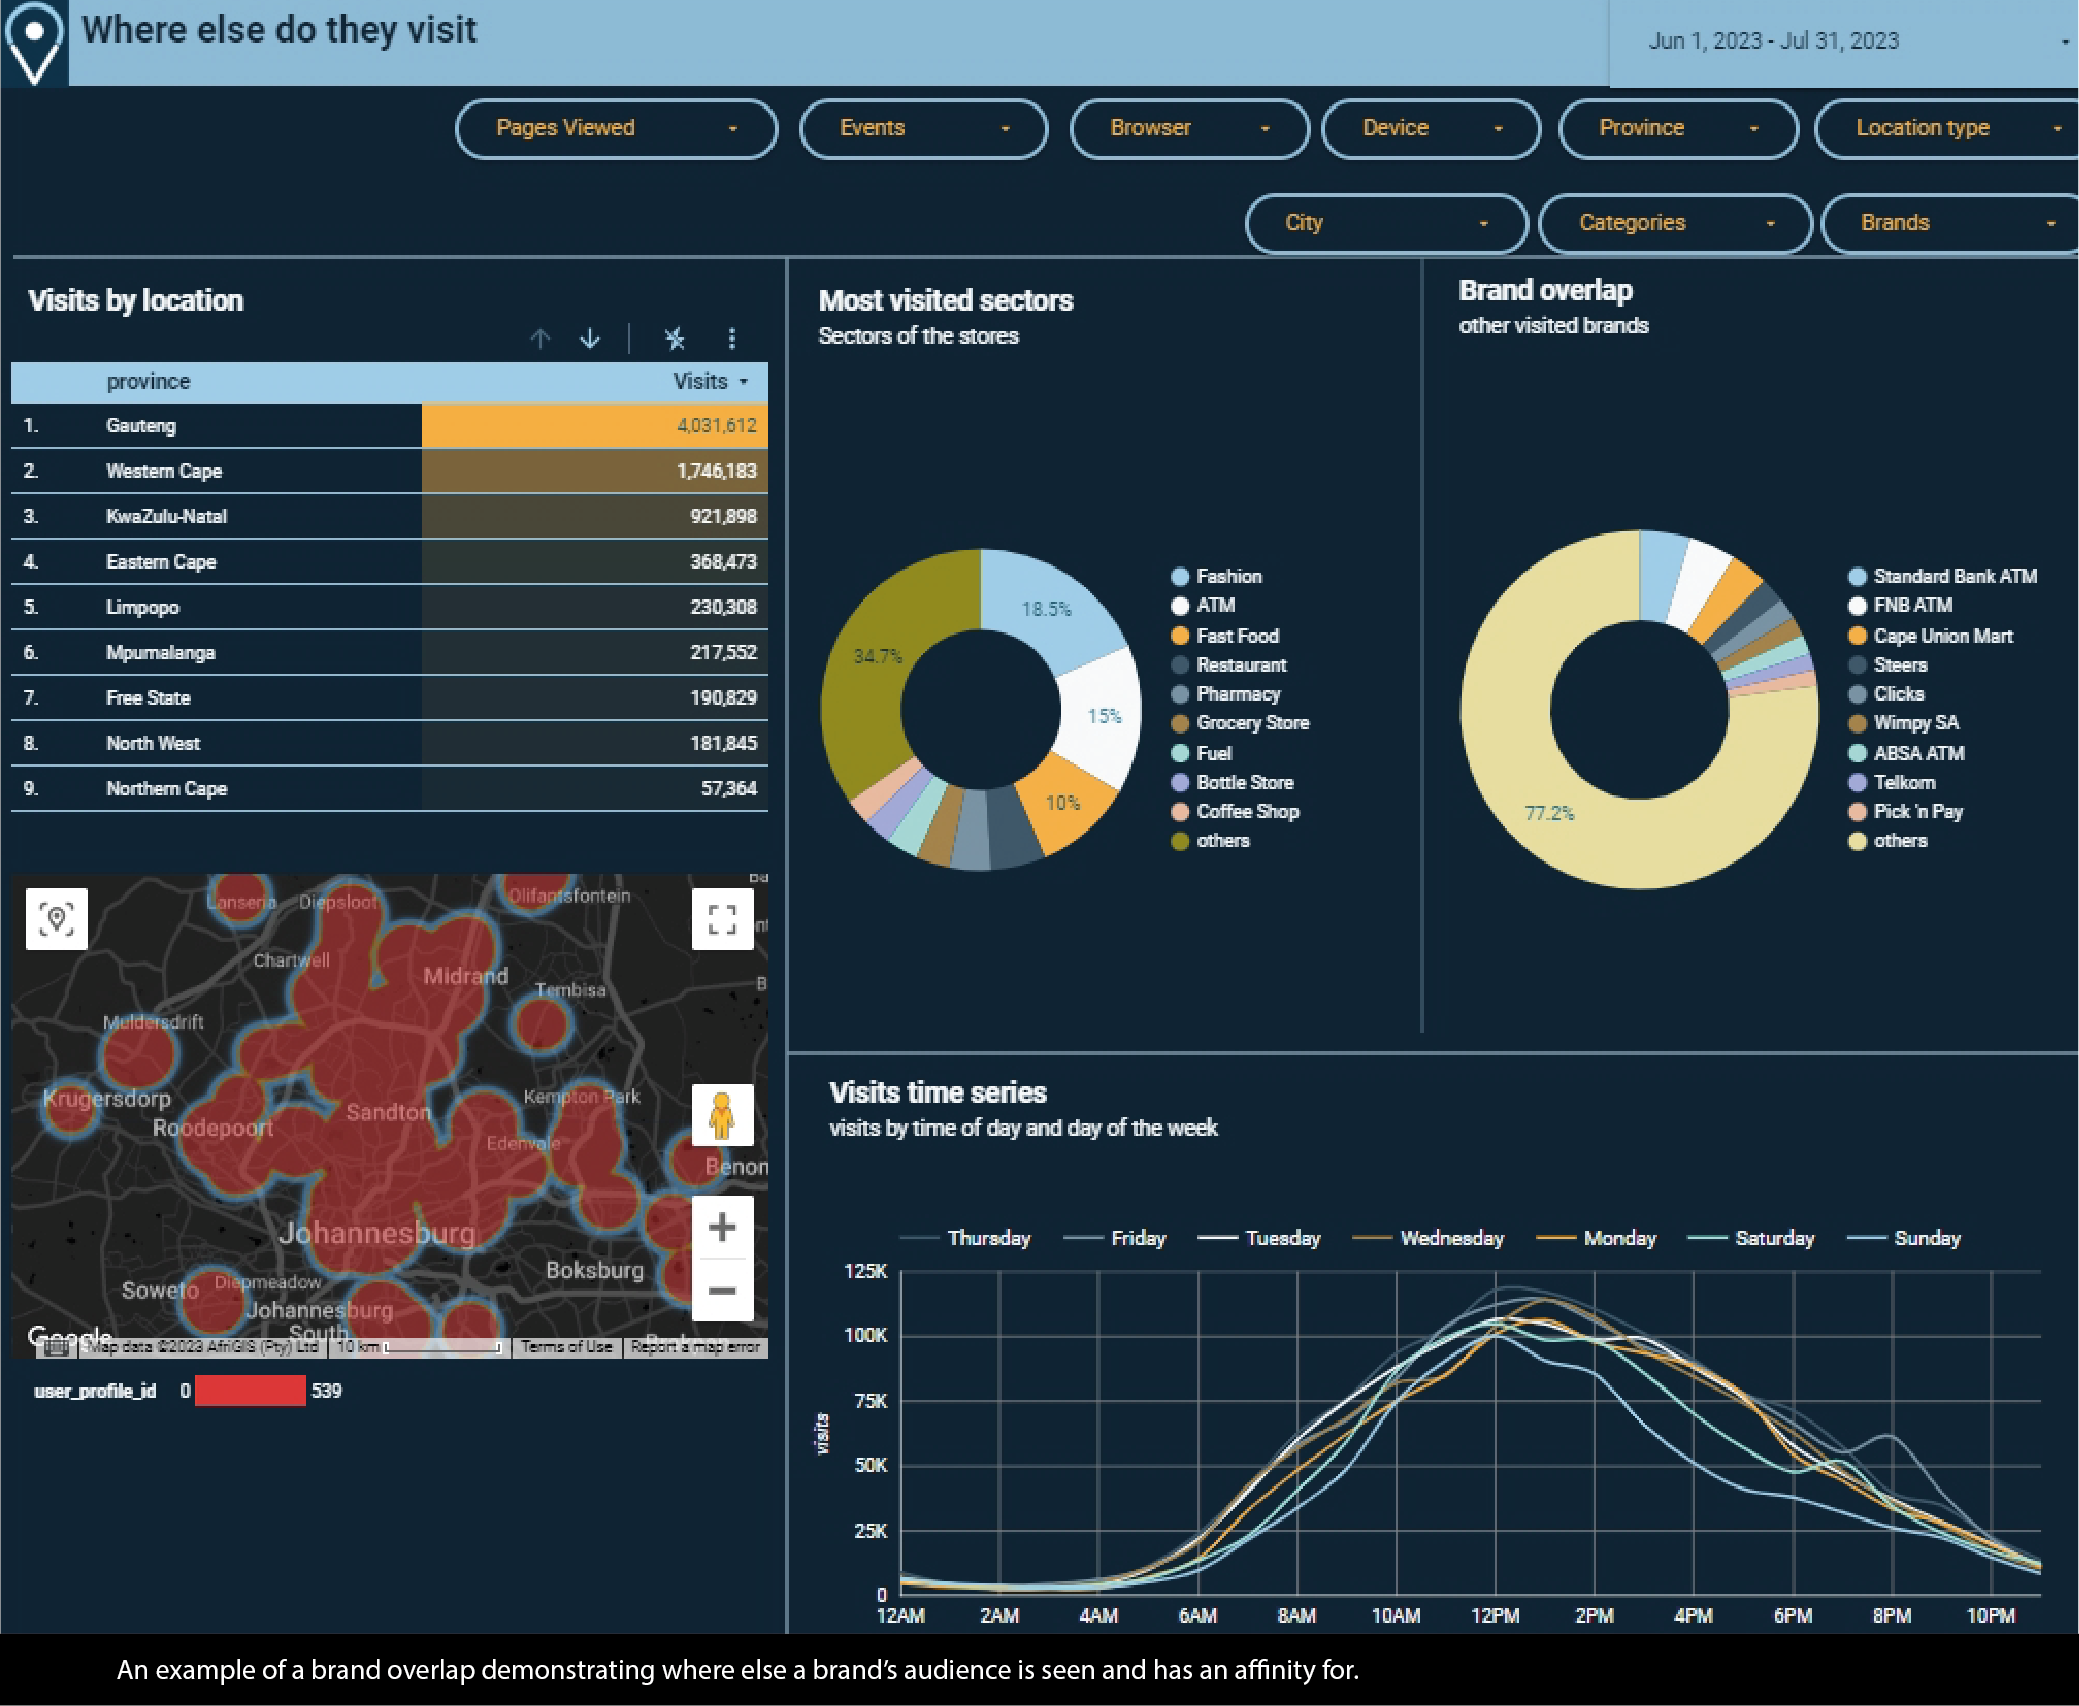
Task: Click the map lasso select icon
Action: click(x=57, y=919)
